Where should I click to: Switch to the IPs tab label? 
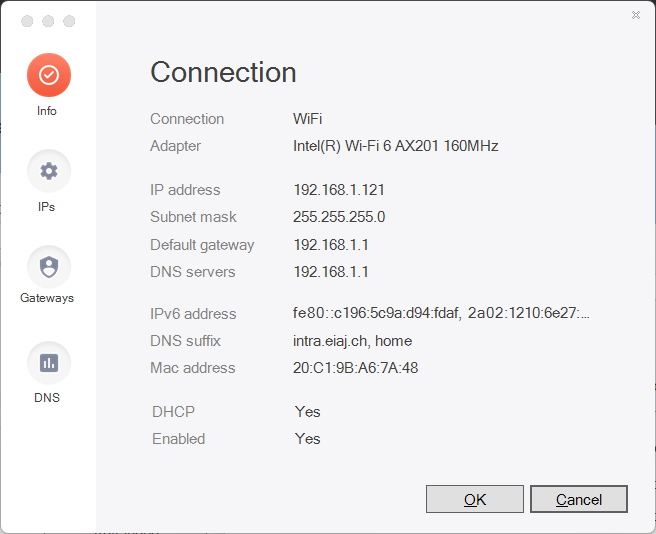coord(47,207)
